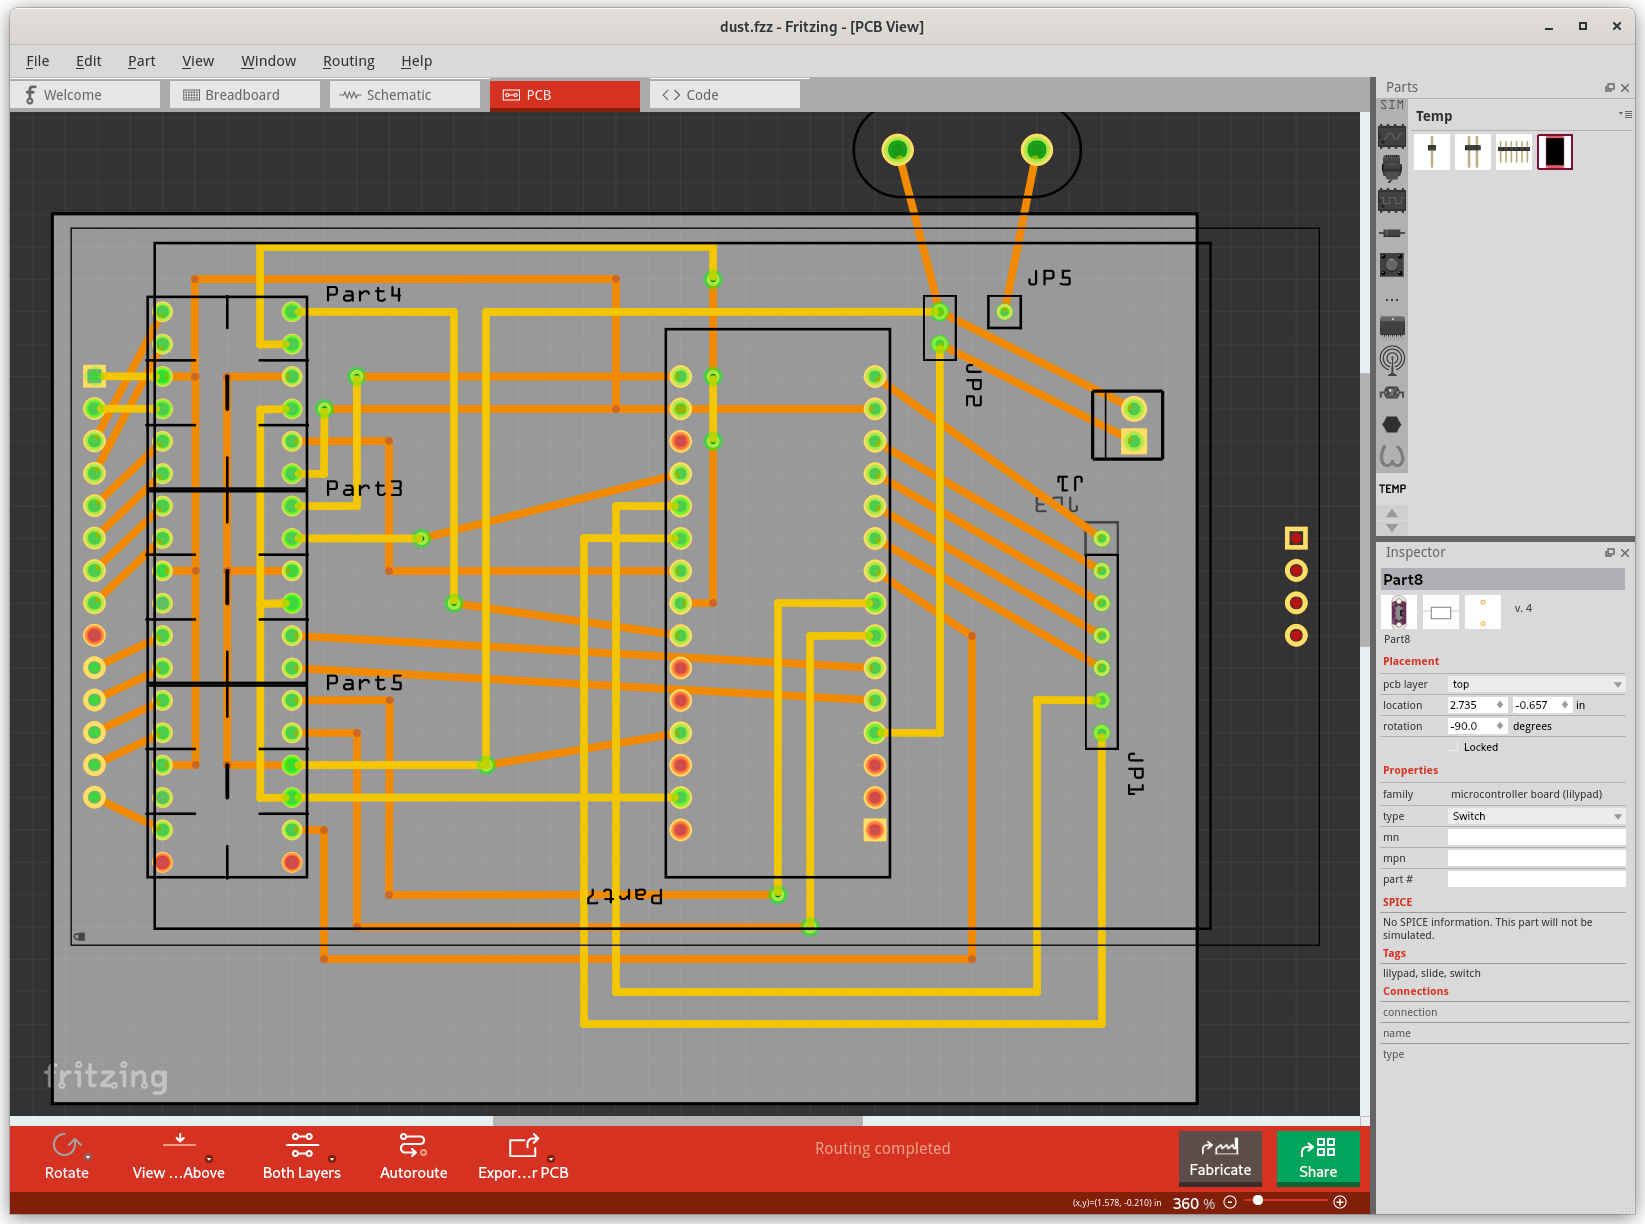
Task: Open the pcb layer dropdown showing top
Action: click(1535, 684)
